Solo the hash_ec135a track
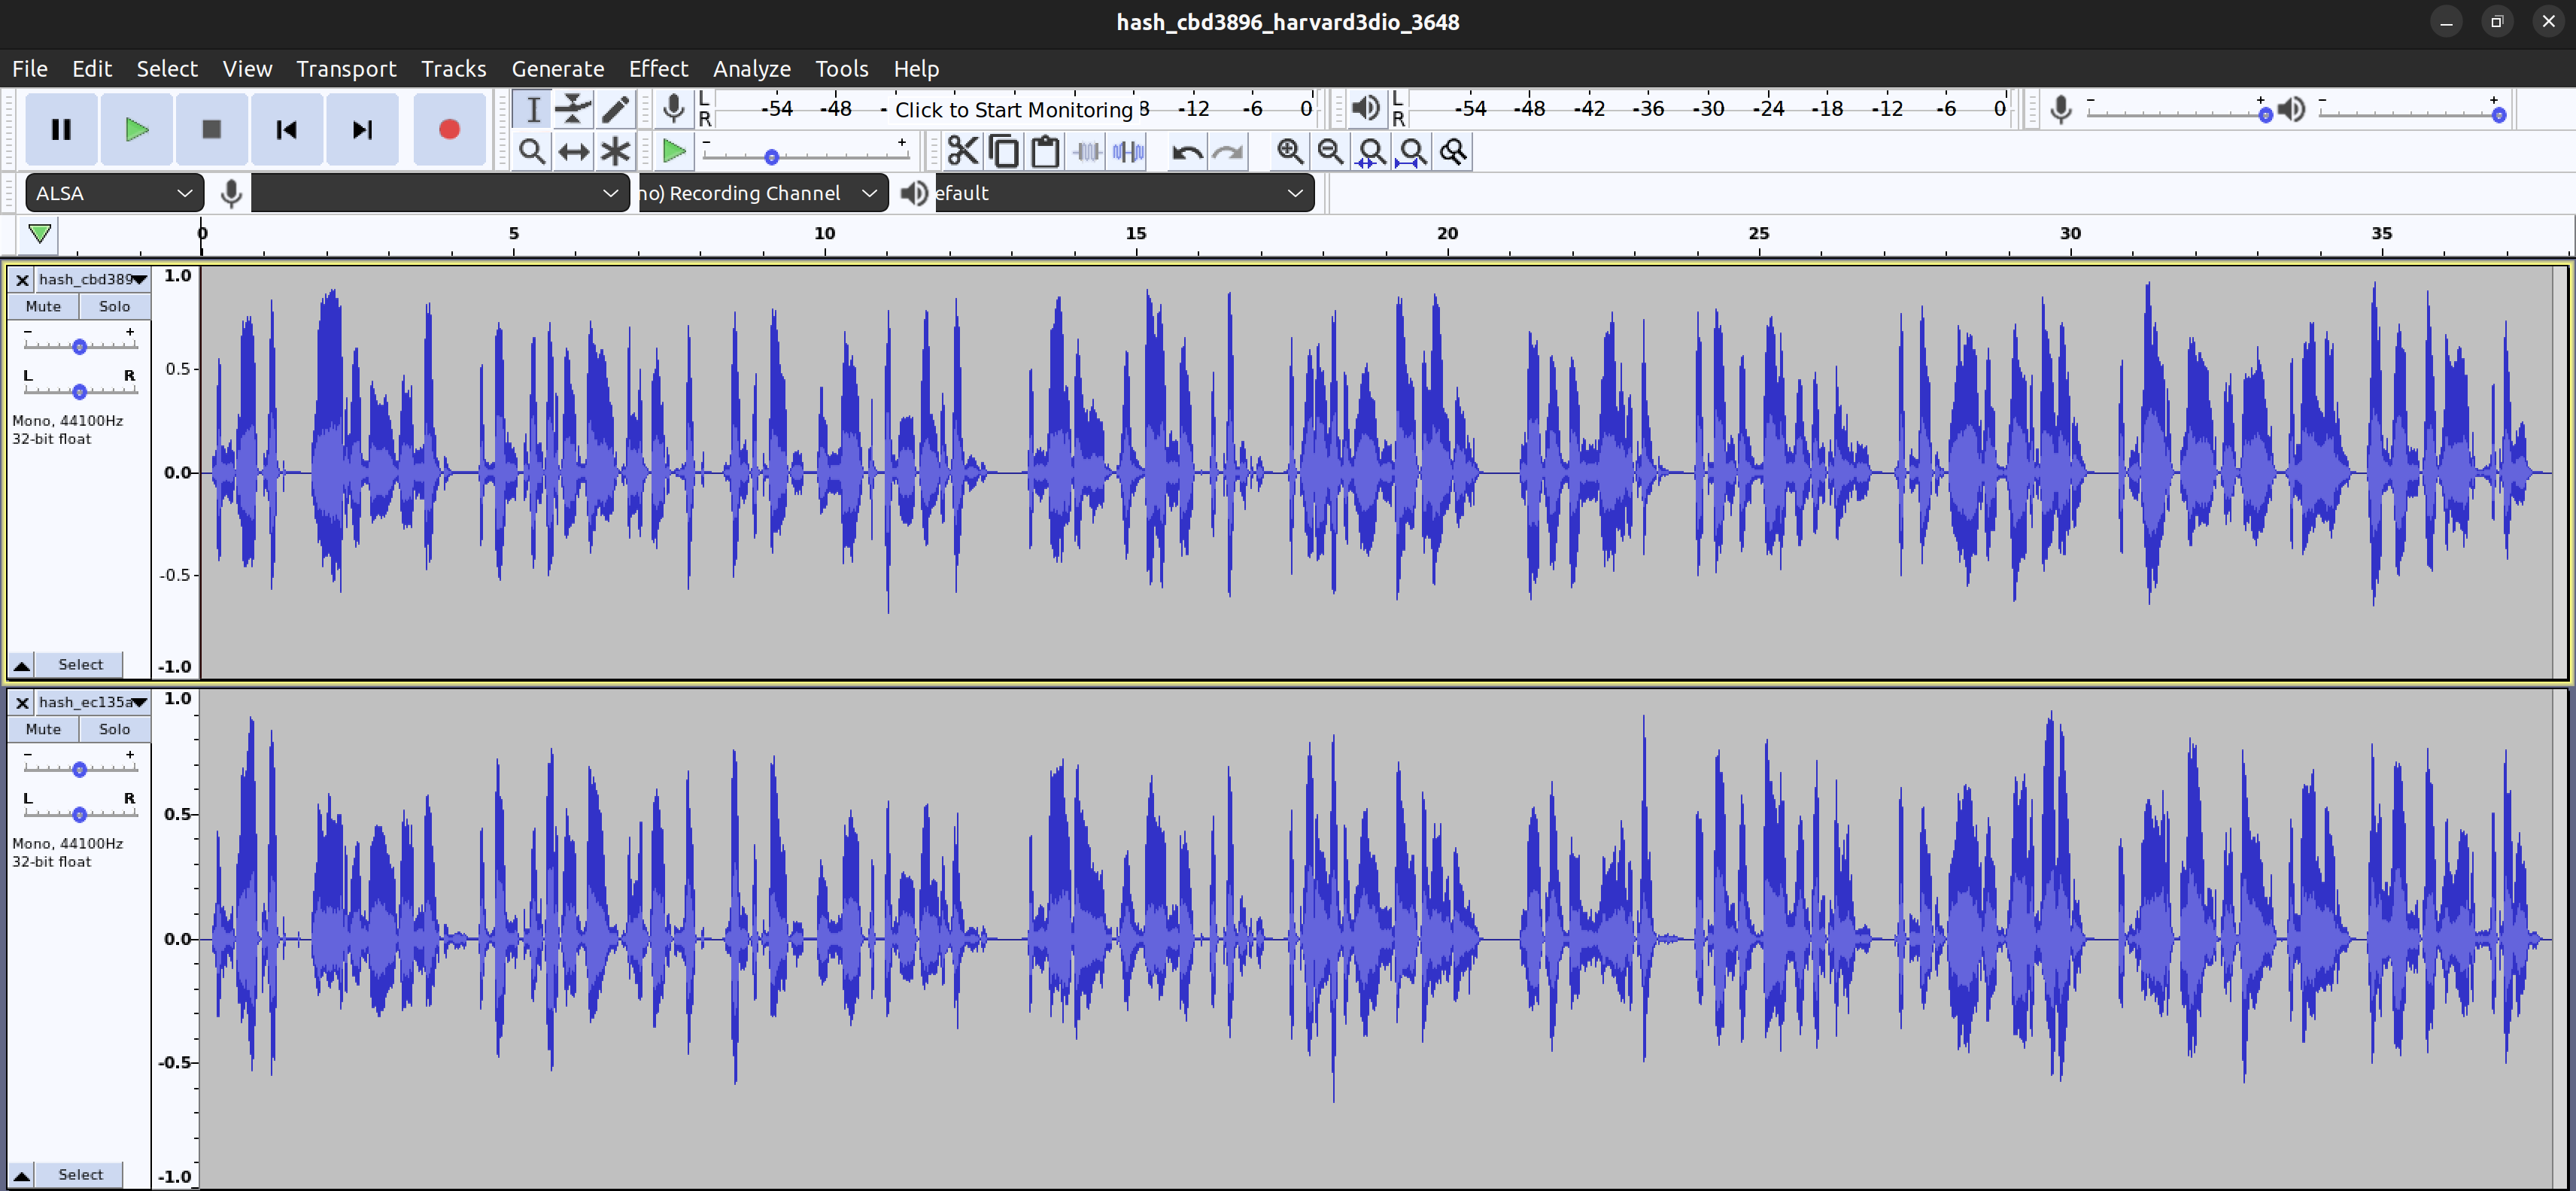 click(114, 729)
